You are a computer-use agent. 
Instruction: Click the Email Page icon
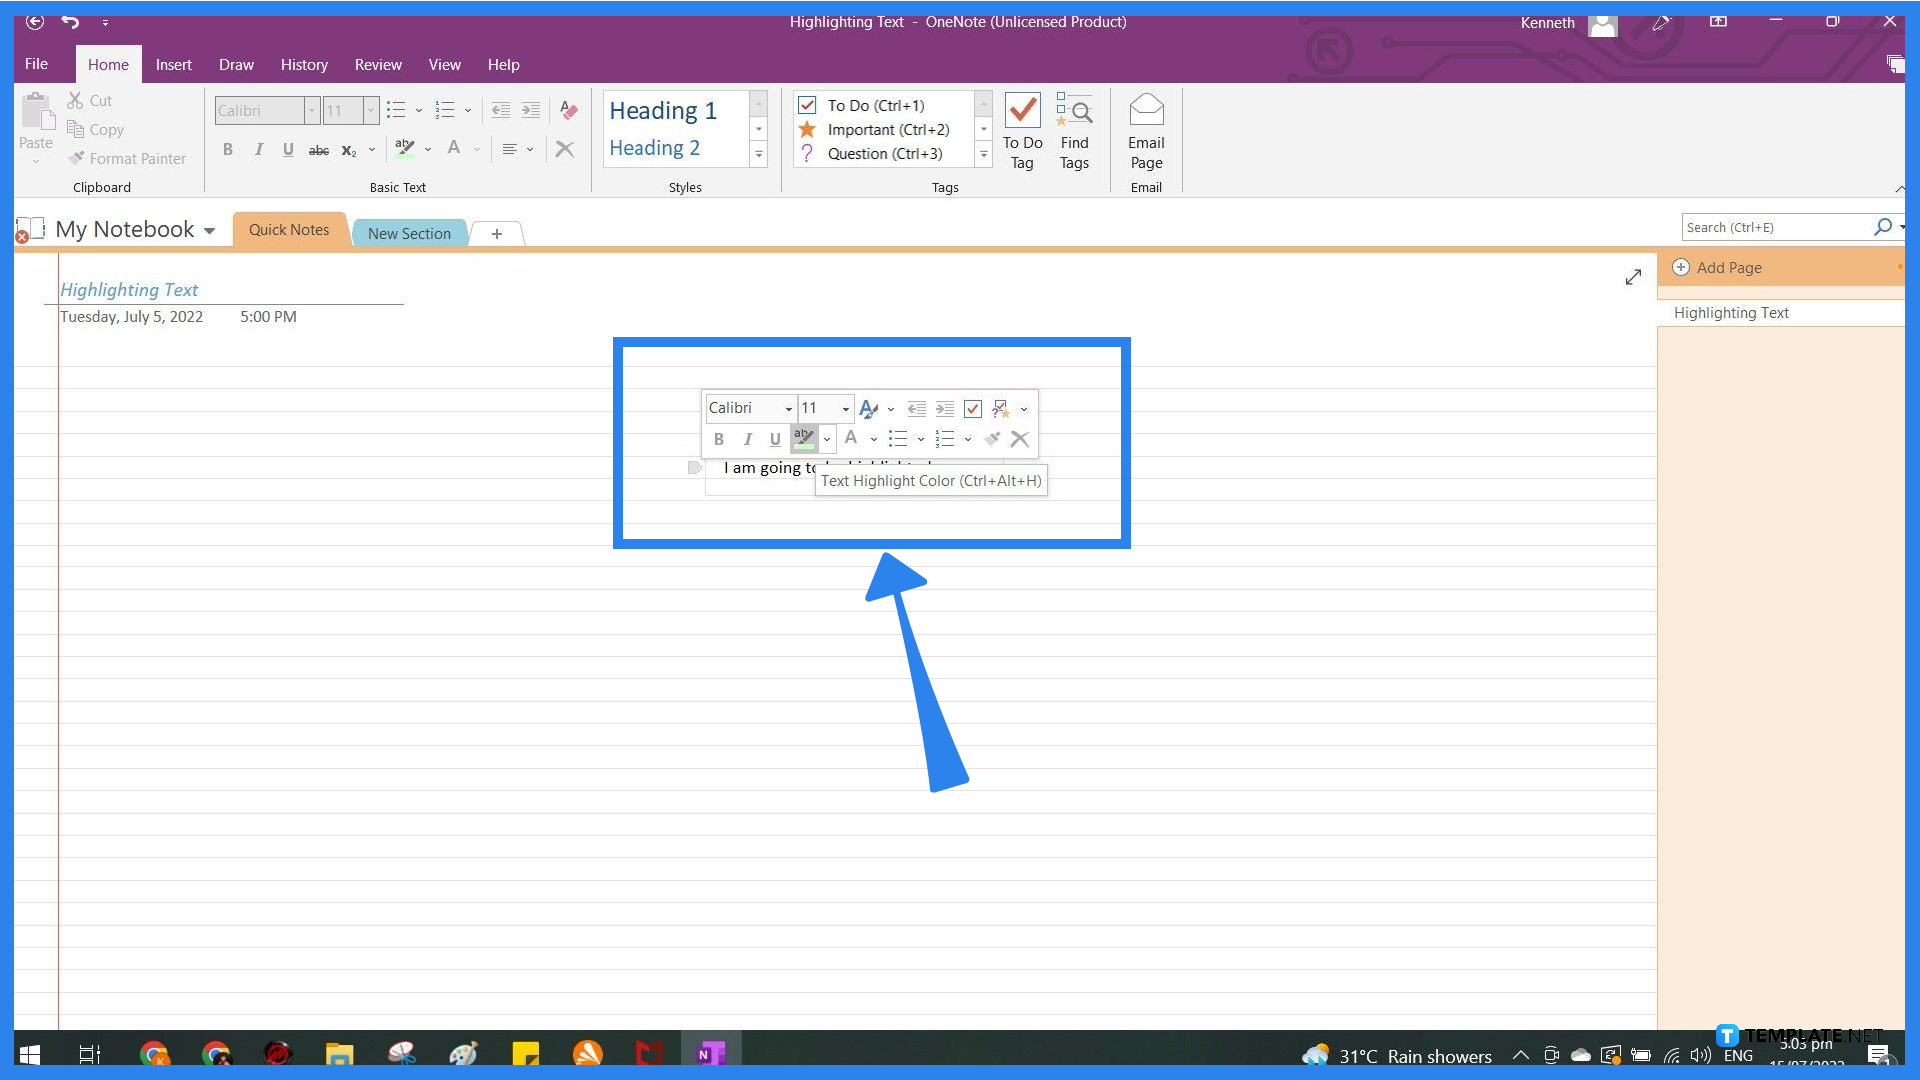coord(1146,130)
